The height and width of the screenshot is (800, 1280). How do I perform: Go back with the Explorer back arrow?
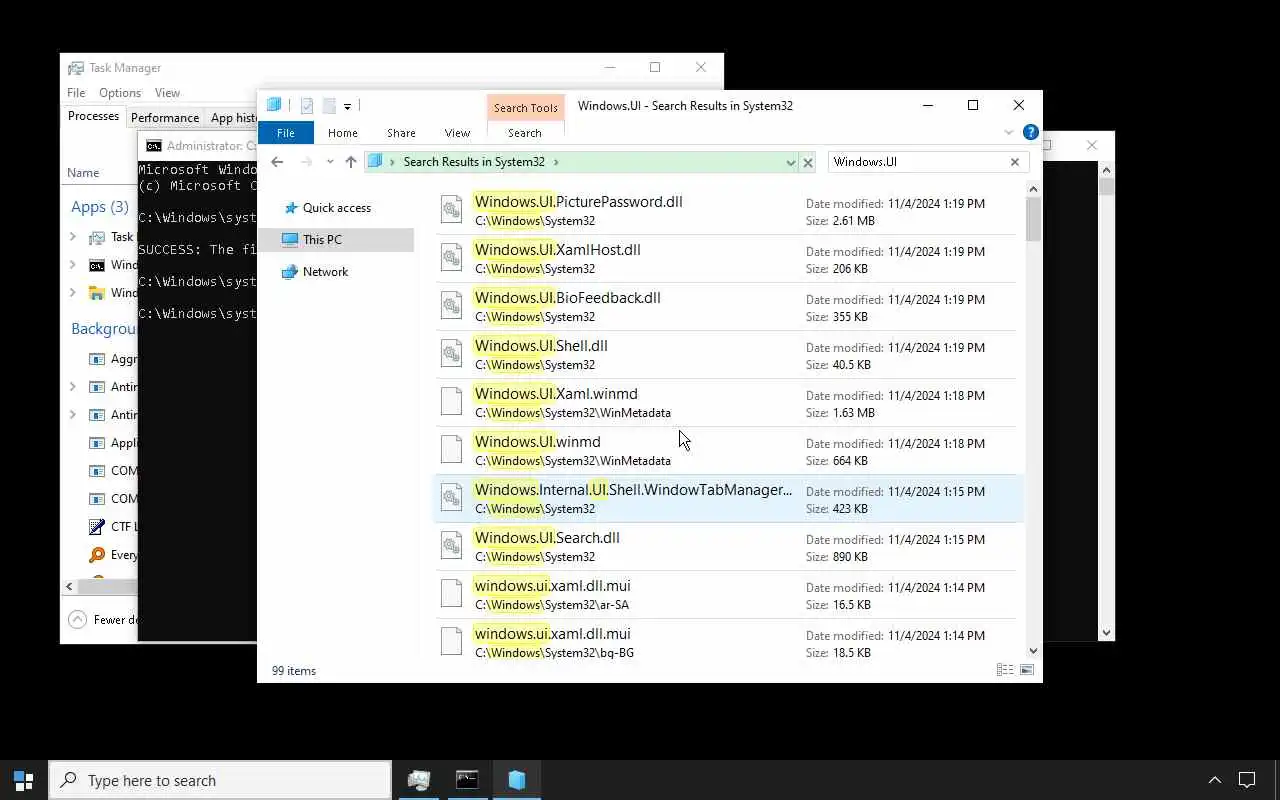[277, 162]
